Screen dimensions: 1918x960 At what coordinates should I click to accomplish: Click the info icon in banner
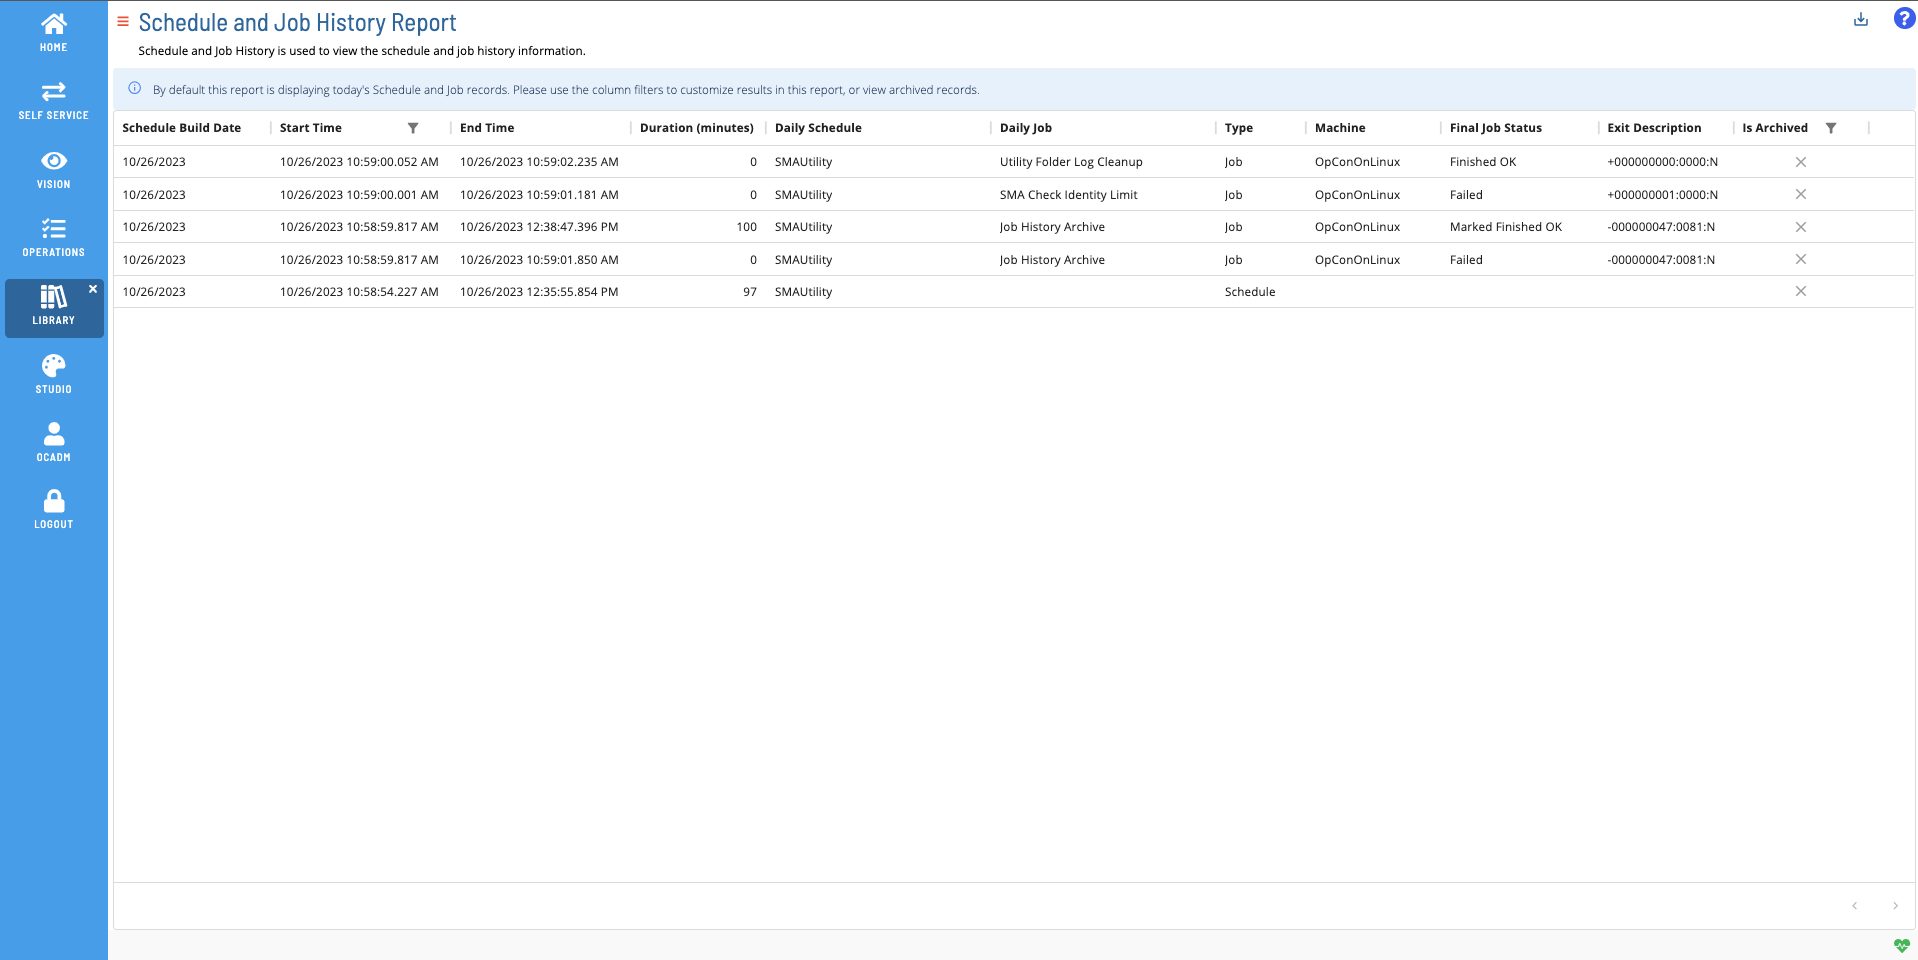(135, 89)
